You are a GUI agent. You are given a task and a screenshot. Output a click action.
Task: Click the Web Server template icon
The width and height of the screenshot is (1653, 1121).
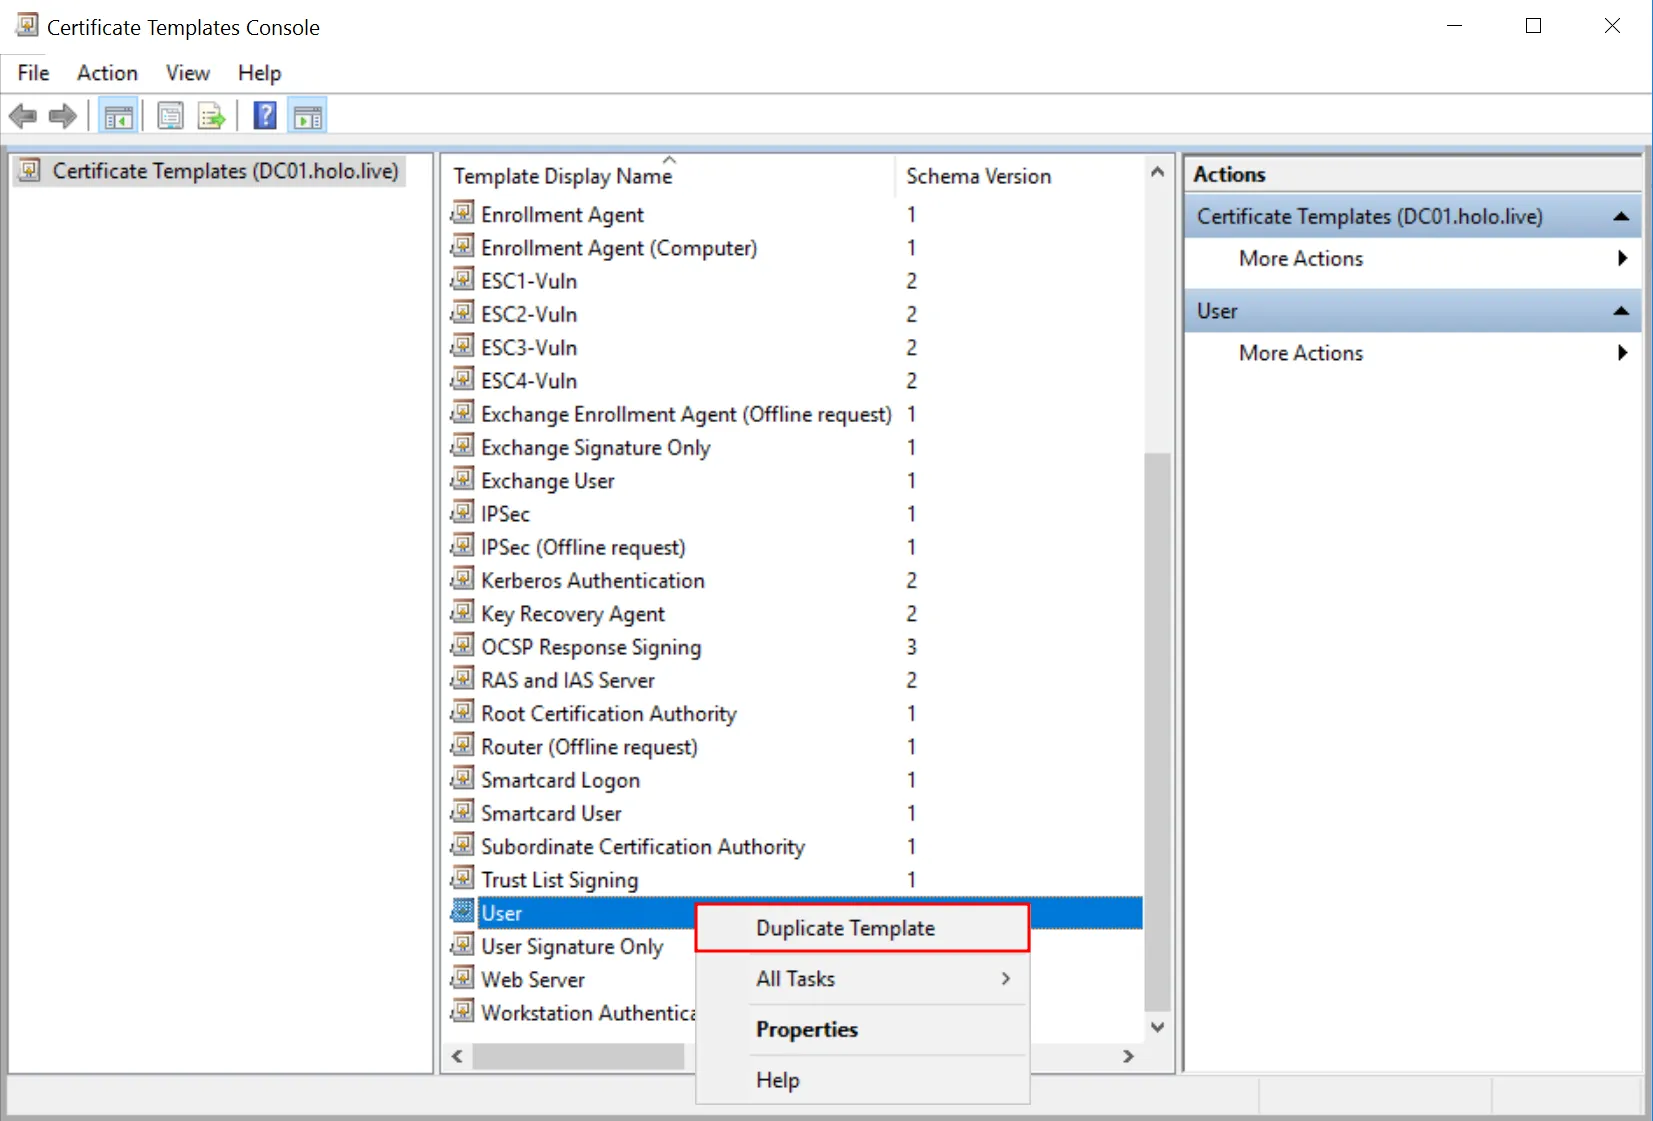(462, 978)
